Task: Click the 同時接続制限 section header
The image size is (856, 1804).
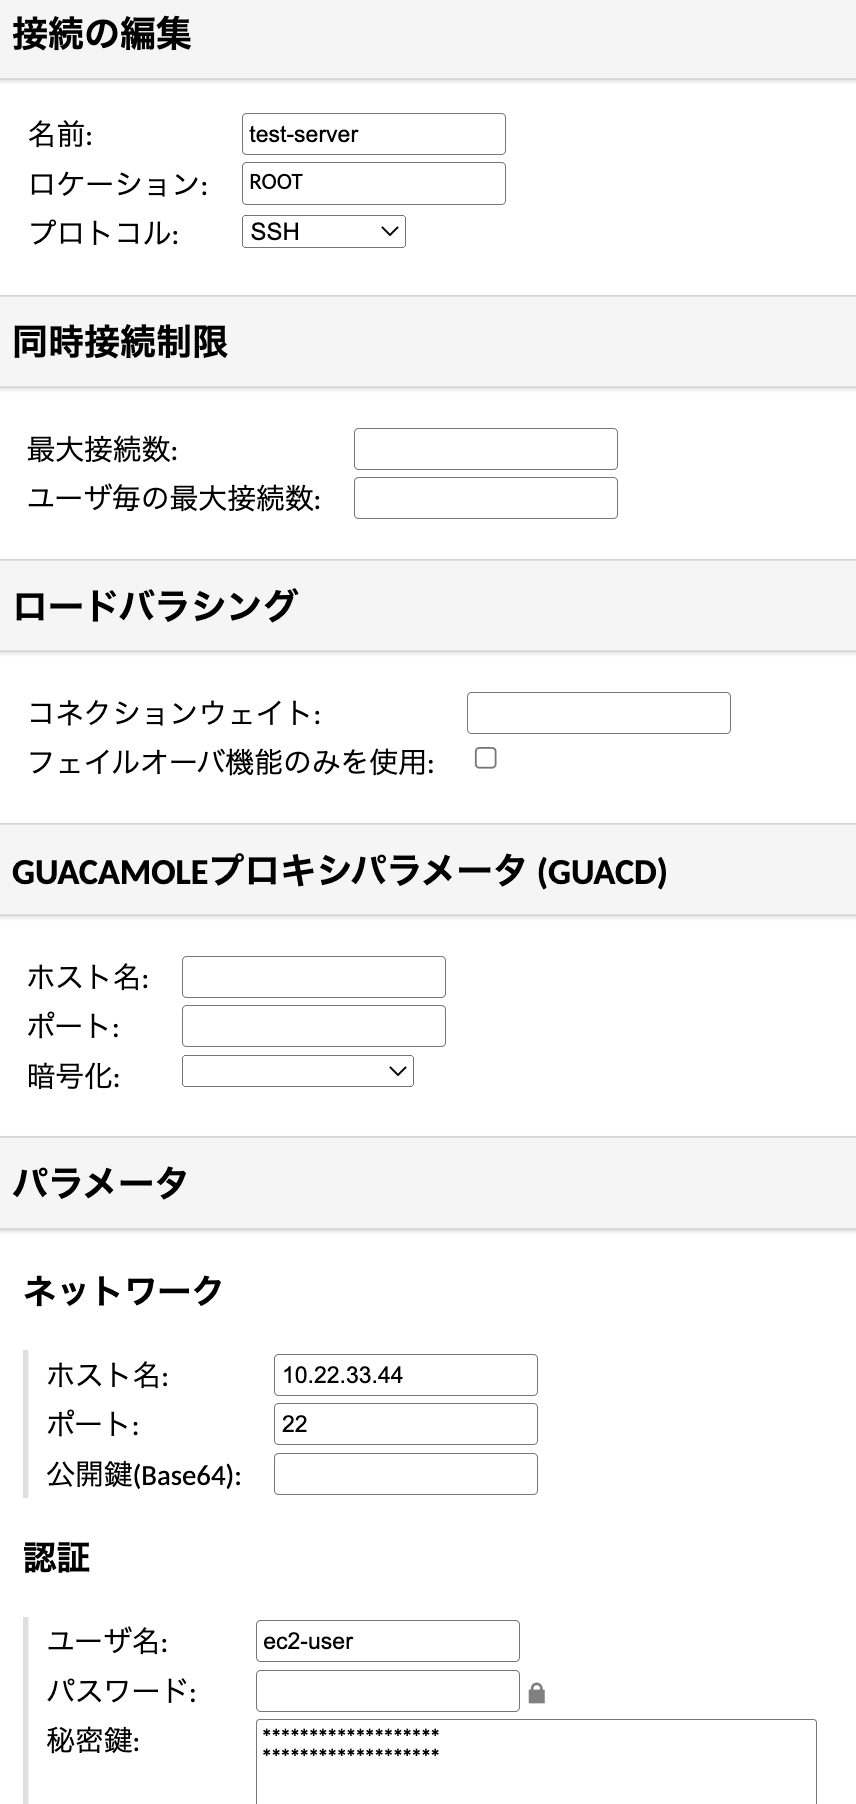Action: [120, 342]
